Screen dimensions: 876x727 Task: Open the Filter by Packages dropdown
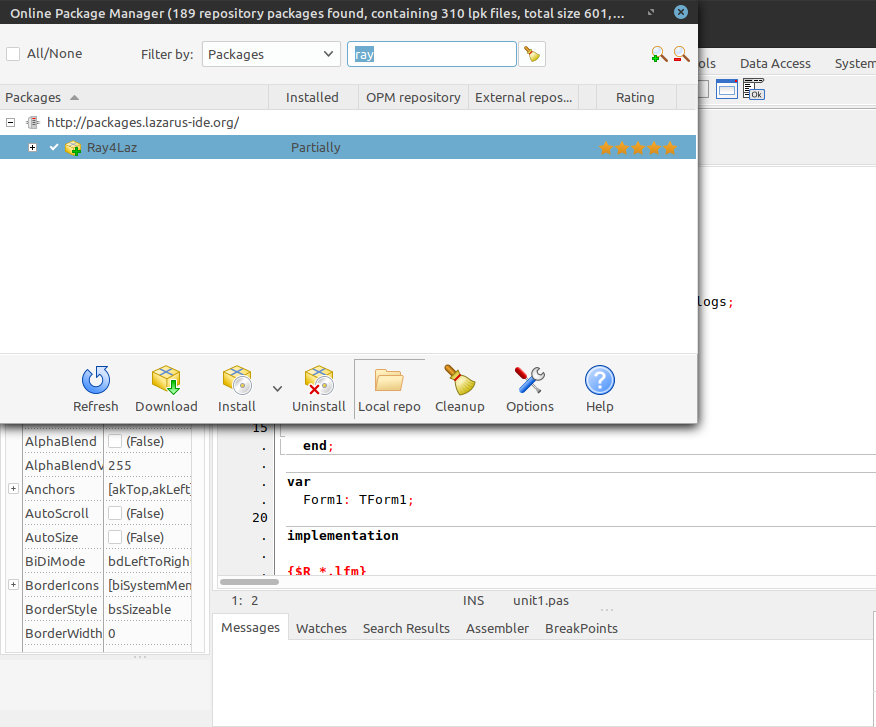click(x=271, y=54)
